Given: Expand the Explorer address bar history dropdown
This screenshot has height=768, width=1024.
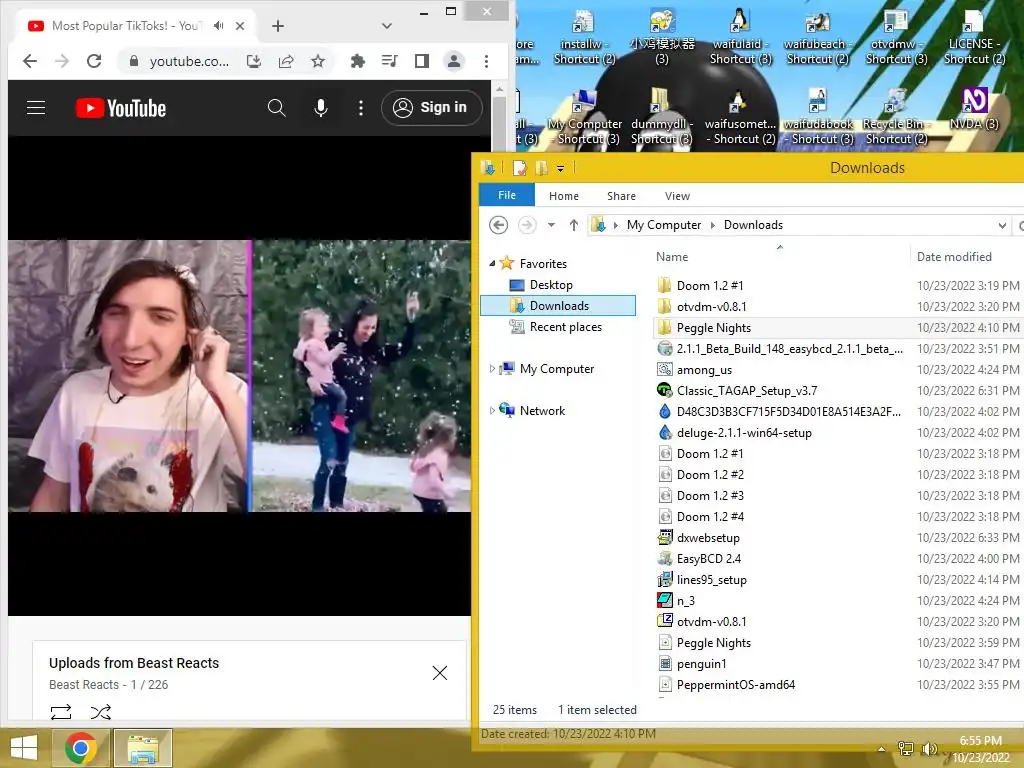Looking at the screenshot, I should tap(1002, 225).
